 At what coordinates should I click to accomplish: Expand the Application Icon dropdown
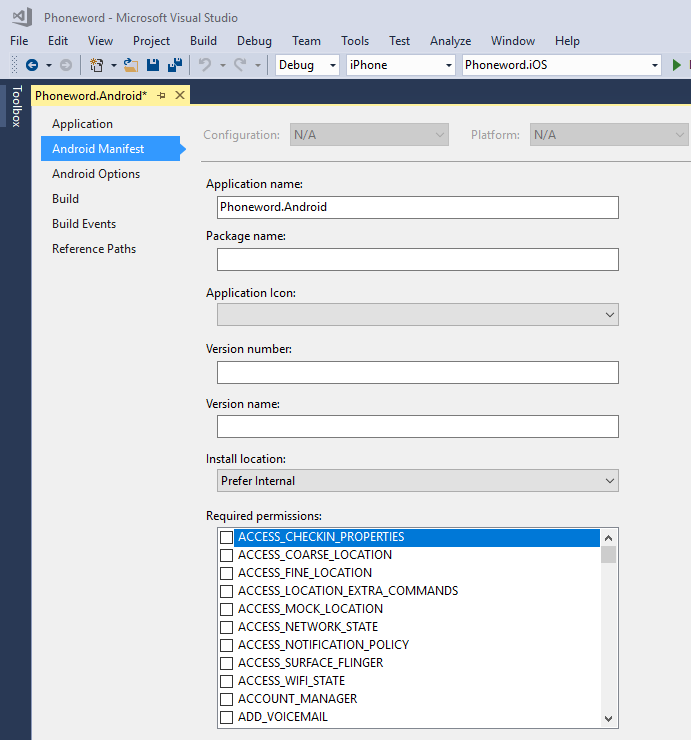tap(417, 315)
